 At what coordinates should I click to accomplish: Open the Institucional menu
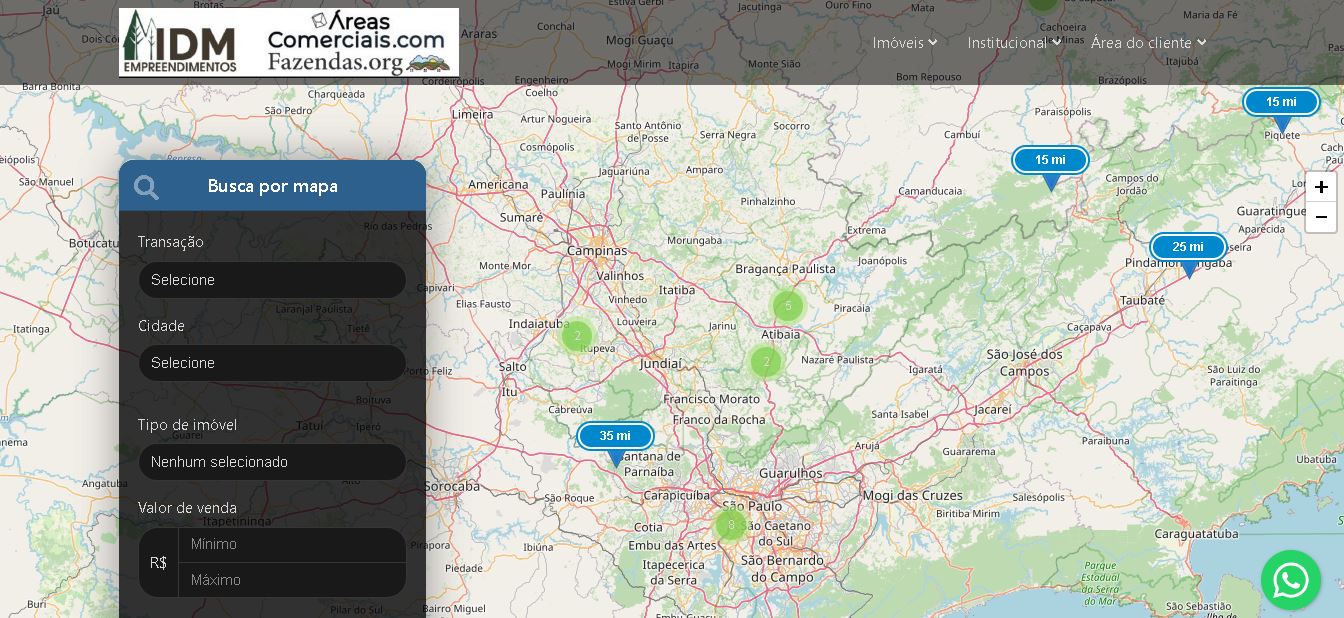point(1014,43)
